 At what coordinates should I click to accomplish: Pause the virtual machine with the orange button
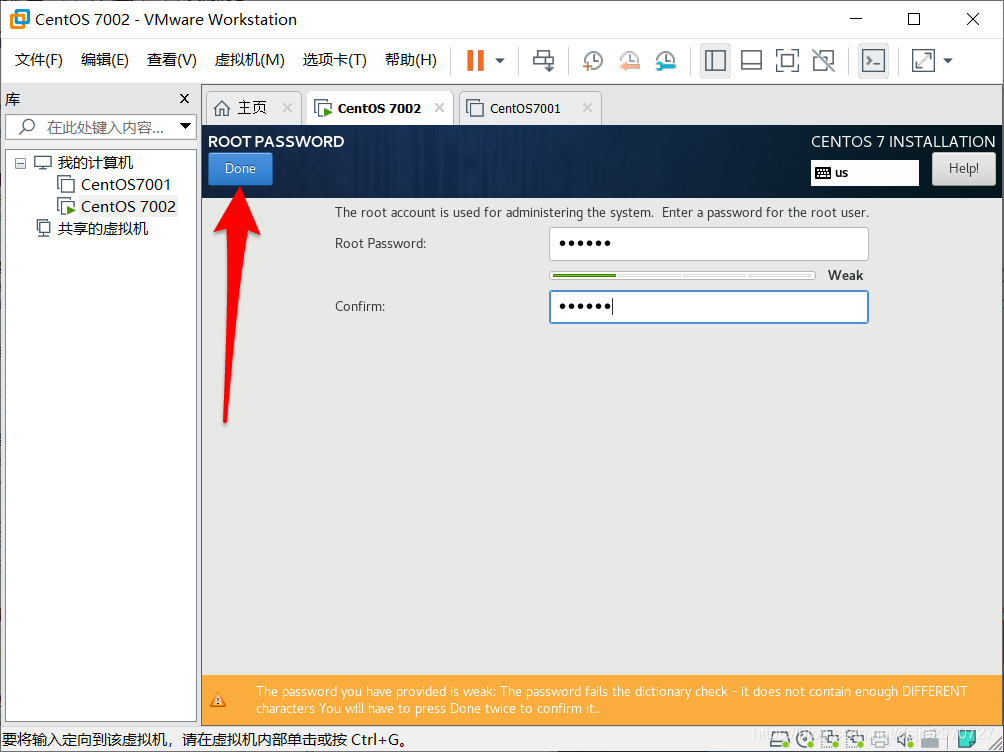[475, 61]
